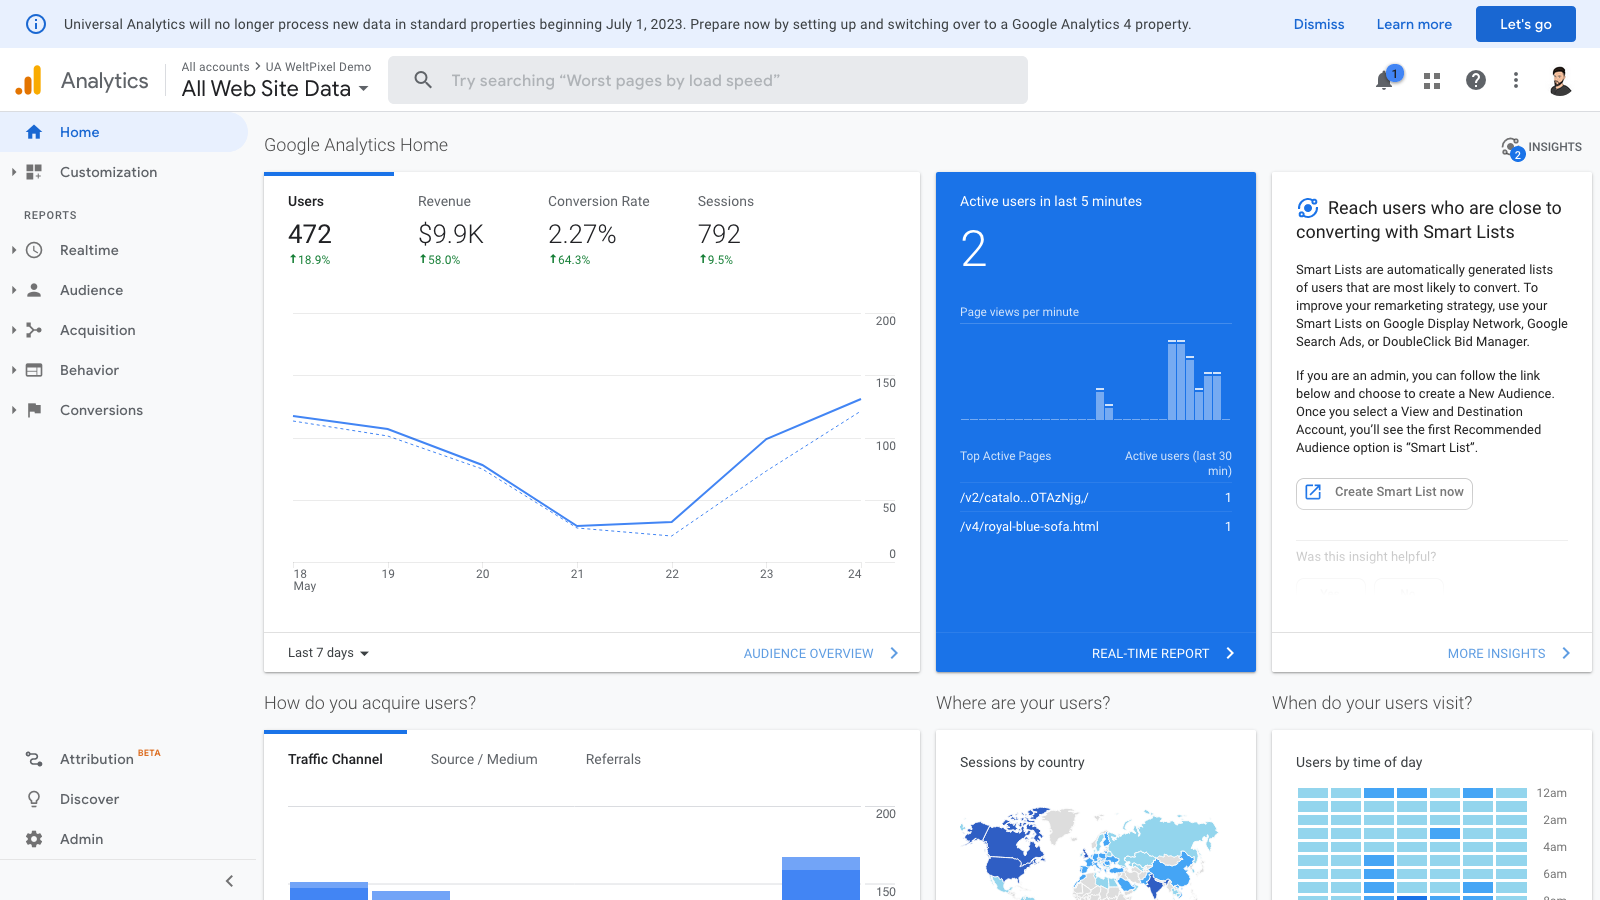
Task: Open the /v4/royal-blue-sofa.html active page
Action: (x=1030, y=526)
